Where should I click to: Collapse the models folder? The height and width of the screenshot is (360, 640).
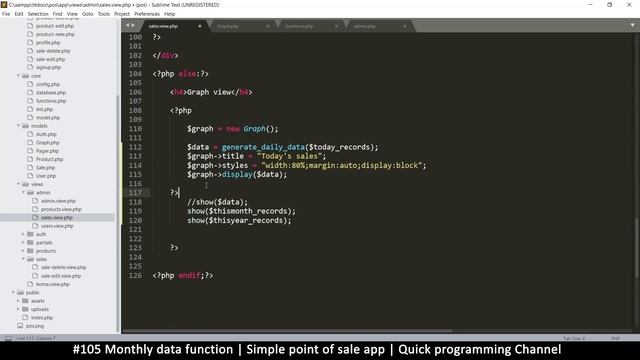[18, 126]
